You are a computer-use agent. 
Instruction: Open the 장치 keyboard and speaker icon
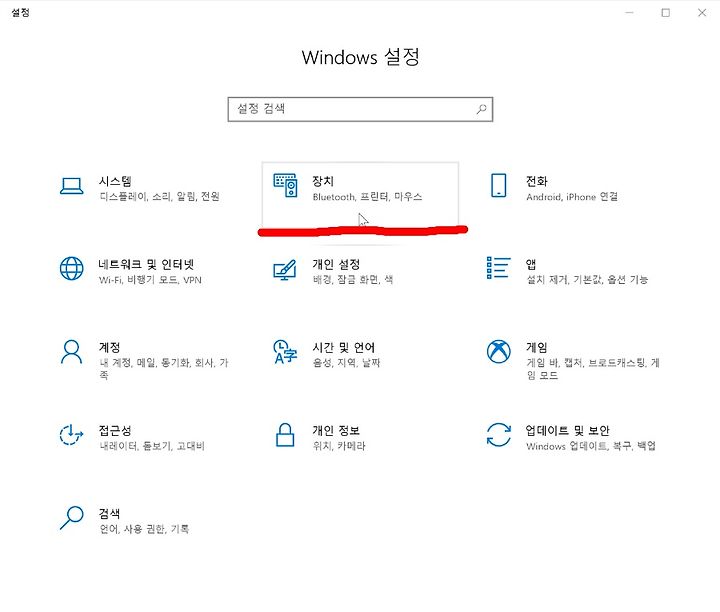(286, 185)
